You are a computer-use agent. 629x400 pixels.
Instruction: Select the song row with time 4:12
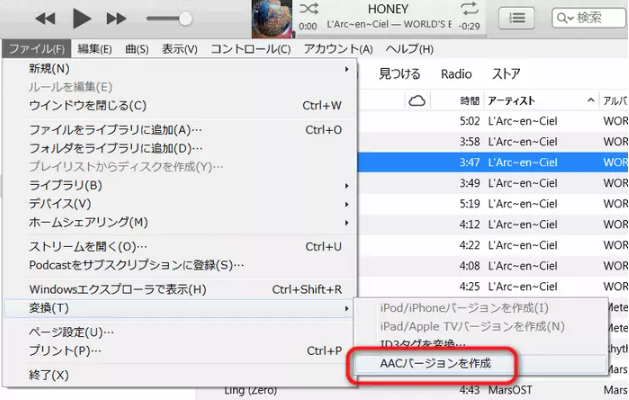pos(493,225)
